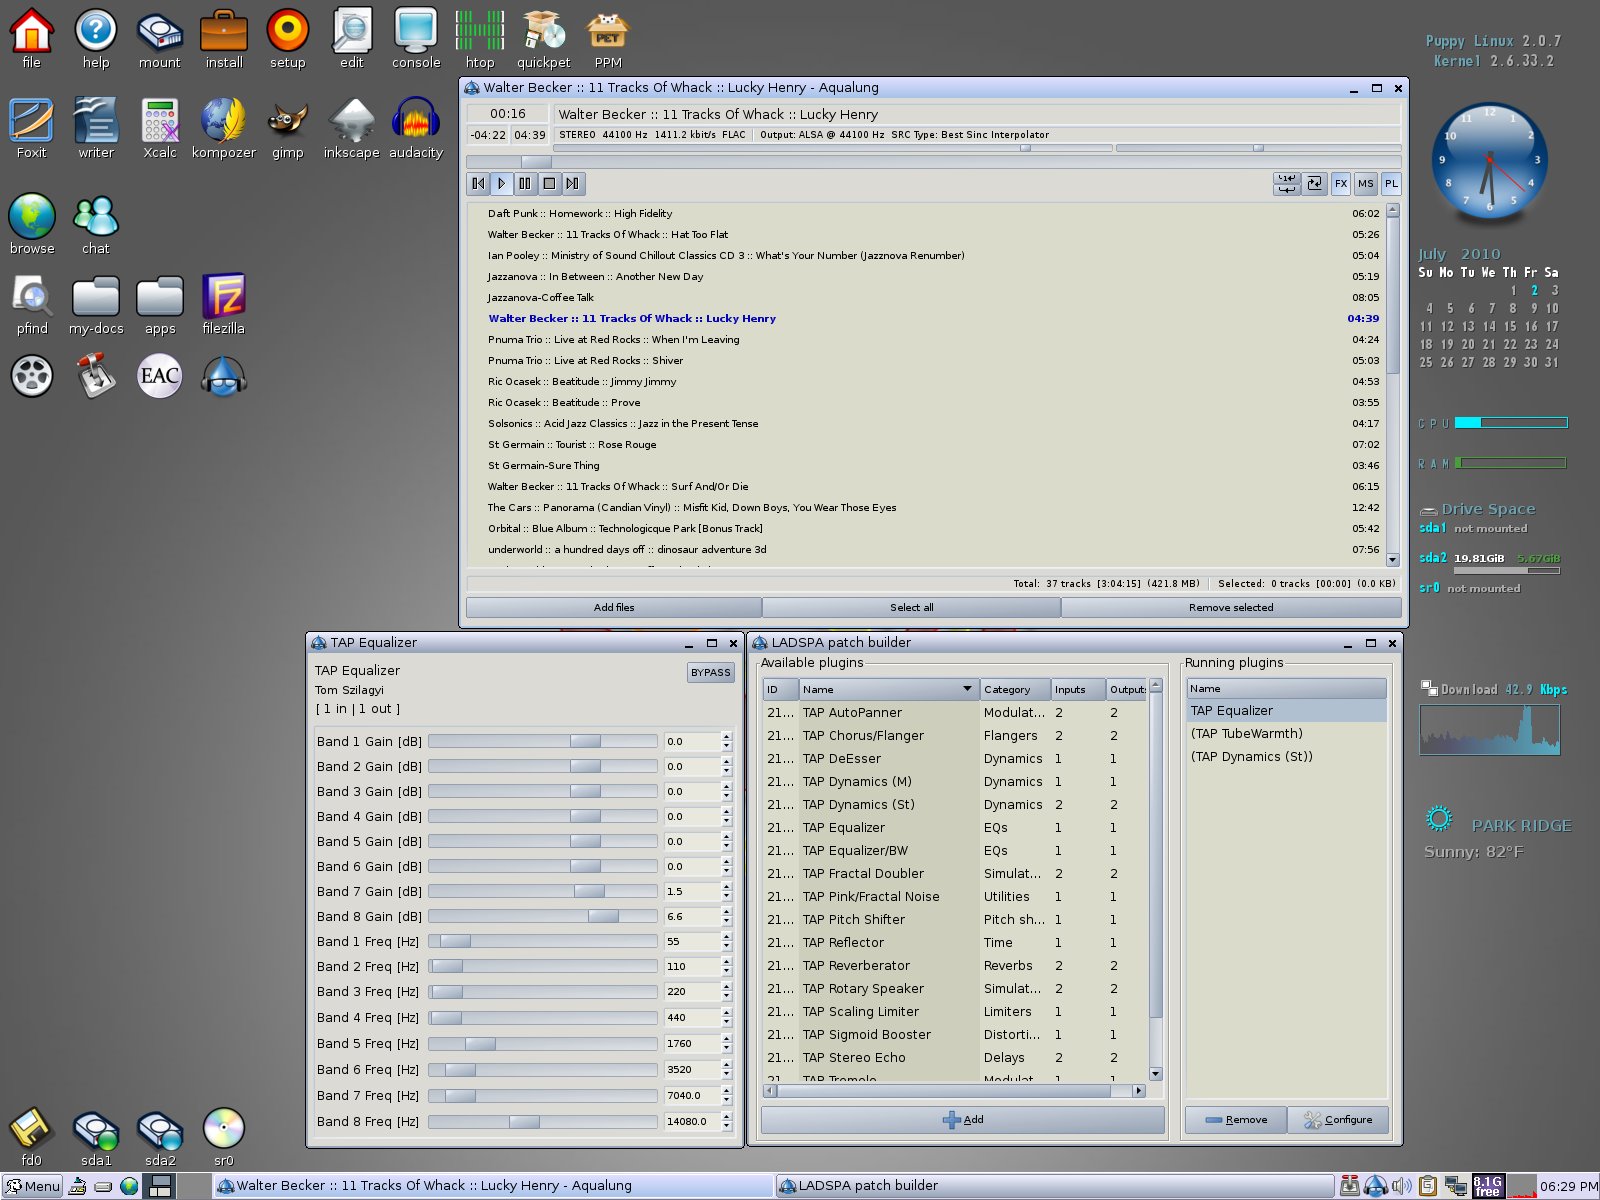Open the quickpet desktop icon

tap(544, 39)
